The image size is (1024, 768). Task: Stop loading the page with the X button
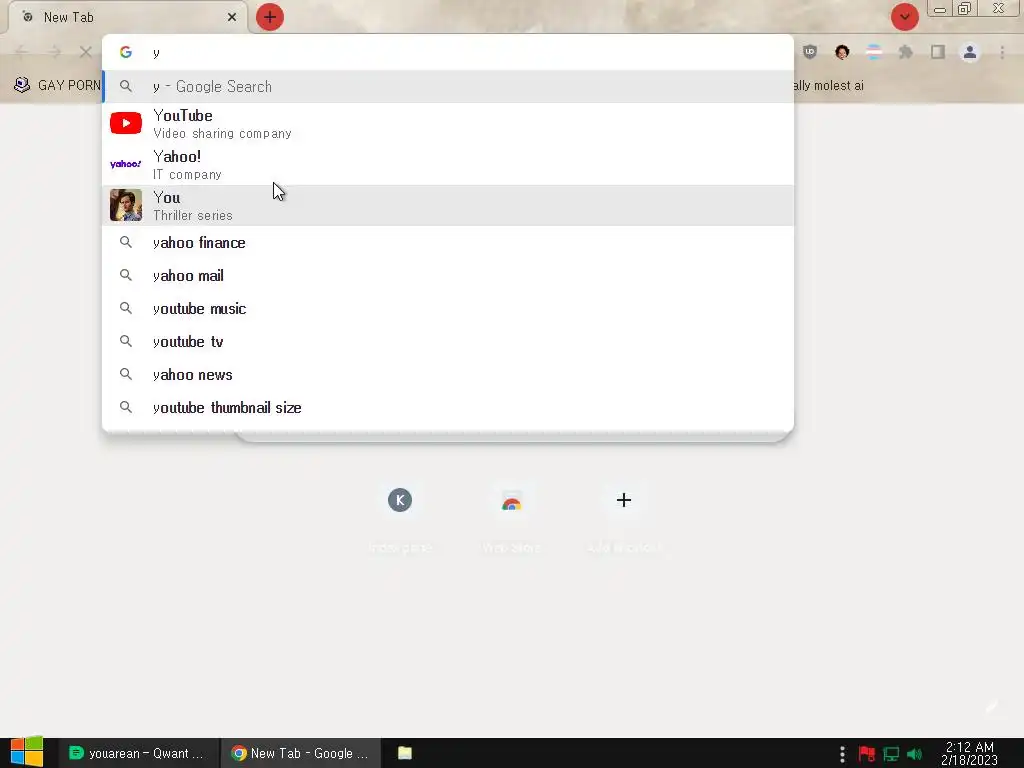point(86,52)
